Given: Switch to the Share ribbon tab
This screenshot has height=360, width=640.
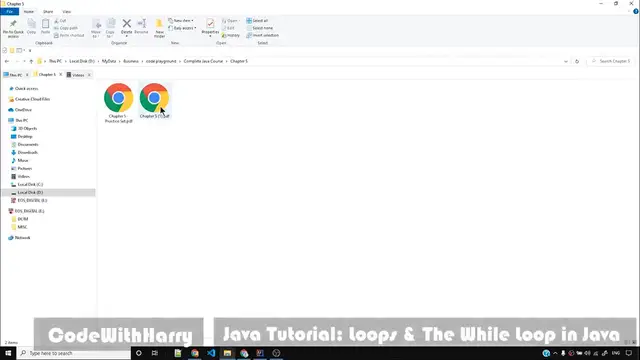Looking at the screenshot, I should click(x=48, y=12).
